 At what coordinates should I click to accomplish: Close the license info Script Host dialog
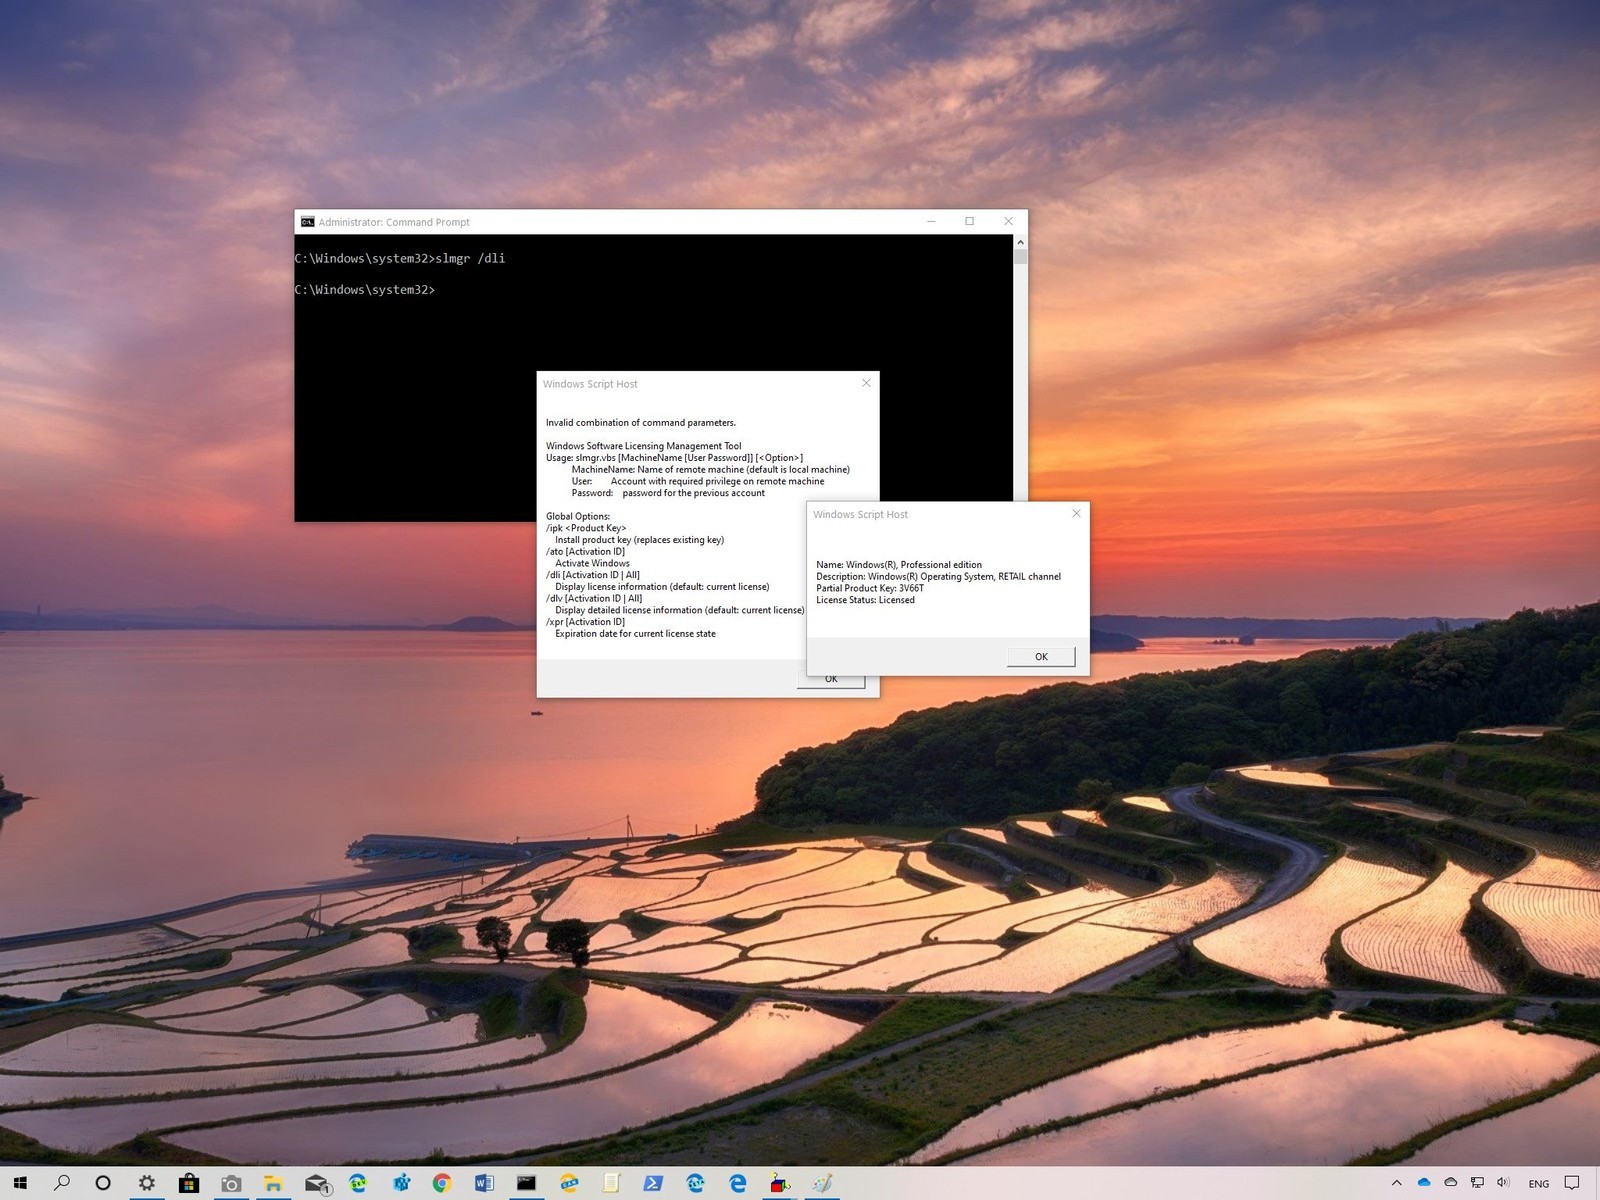(x=1076, y=514)
